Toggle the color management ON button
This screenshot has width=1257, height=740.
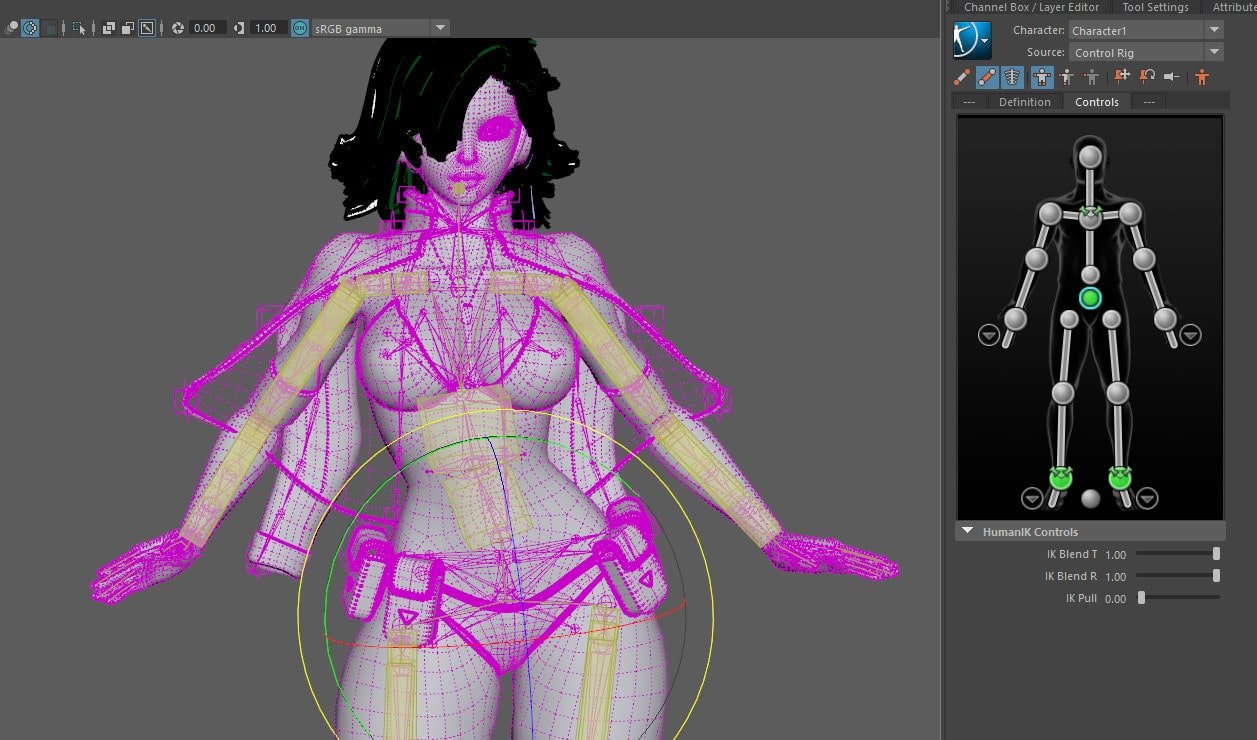click(x=300, y=28)
